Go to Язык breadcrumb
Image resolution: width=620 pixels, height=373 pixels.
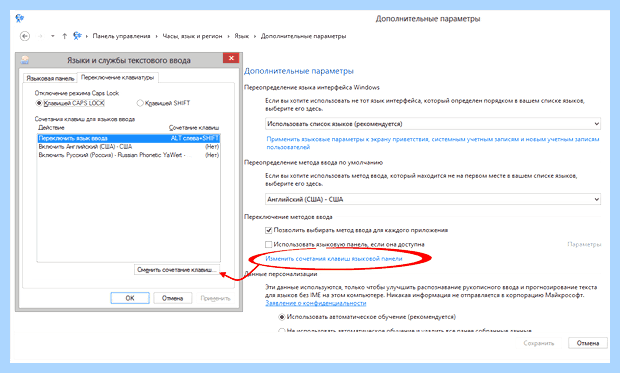coord(242,36)
